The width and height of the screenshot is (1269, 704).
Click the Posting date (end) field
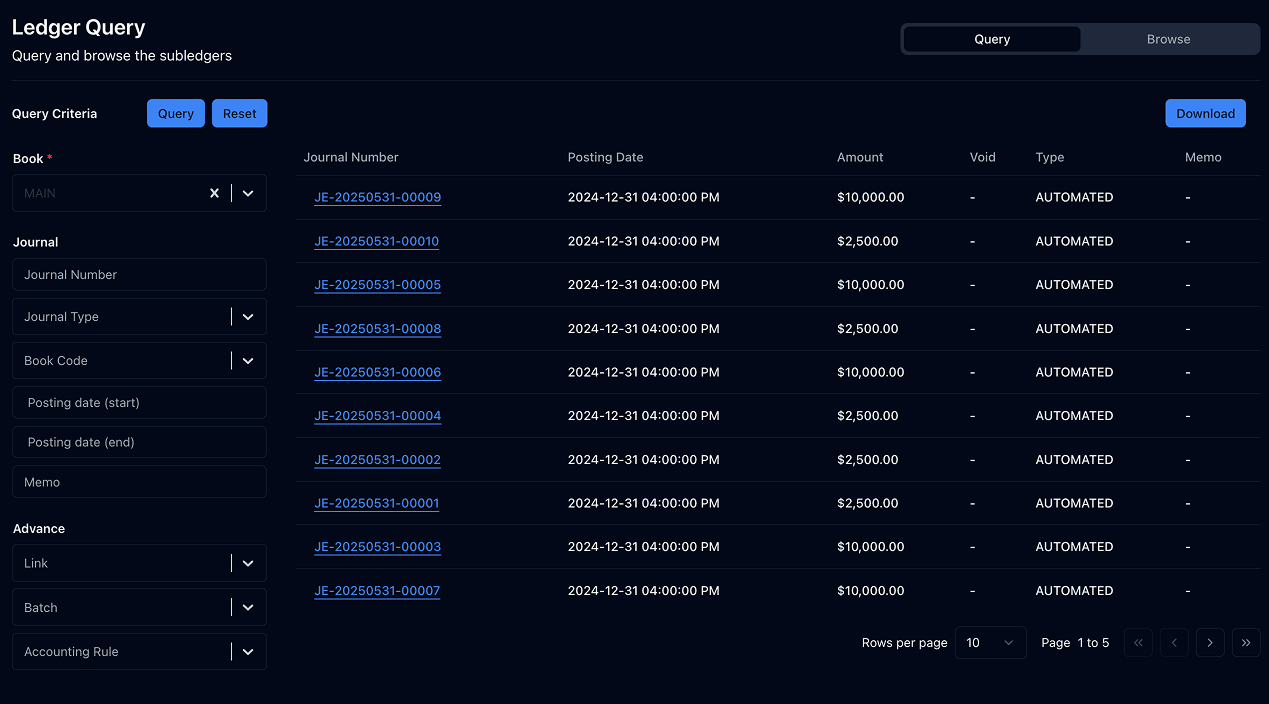140,442
